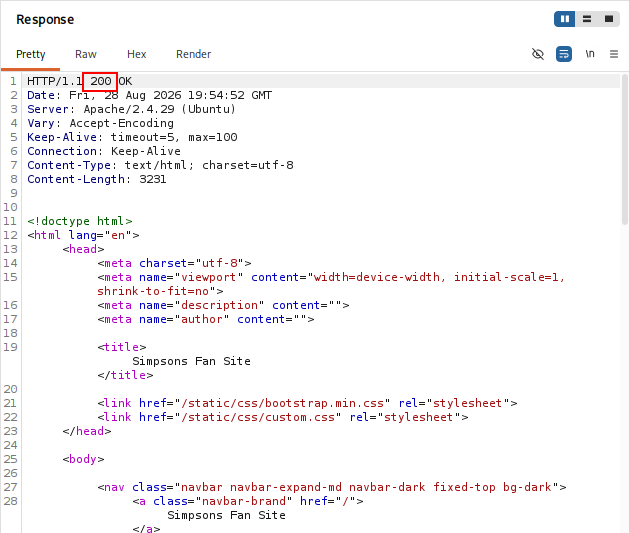Switch to the Render tab
Image resolution: width=629 pixels, height=533 pixels.
(193, 54)
